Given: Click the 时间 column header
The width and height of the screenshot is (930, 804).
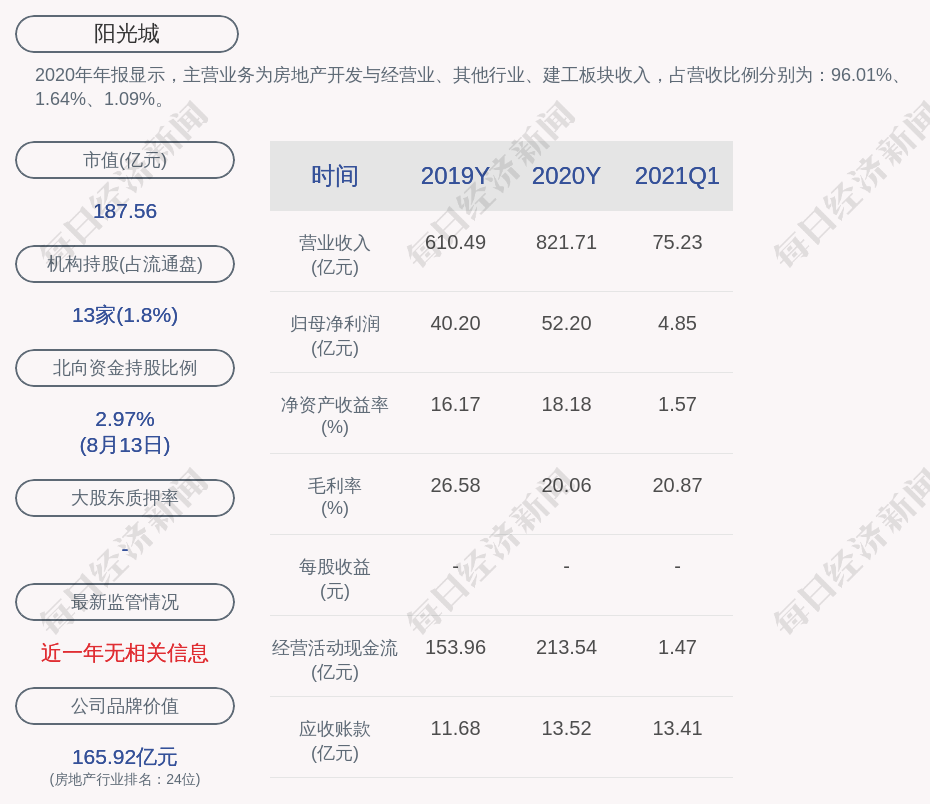Looking at the screenshot, I should [x=335, y=176].
